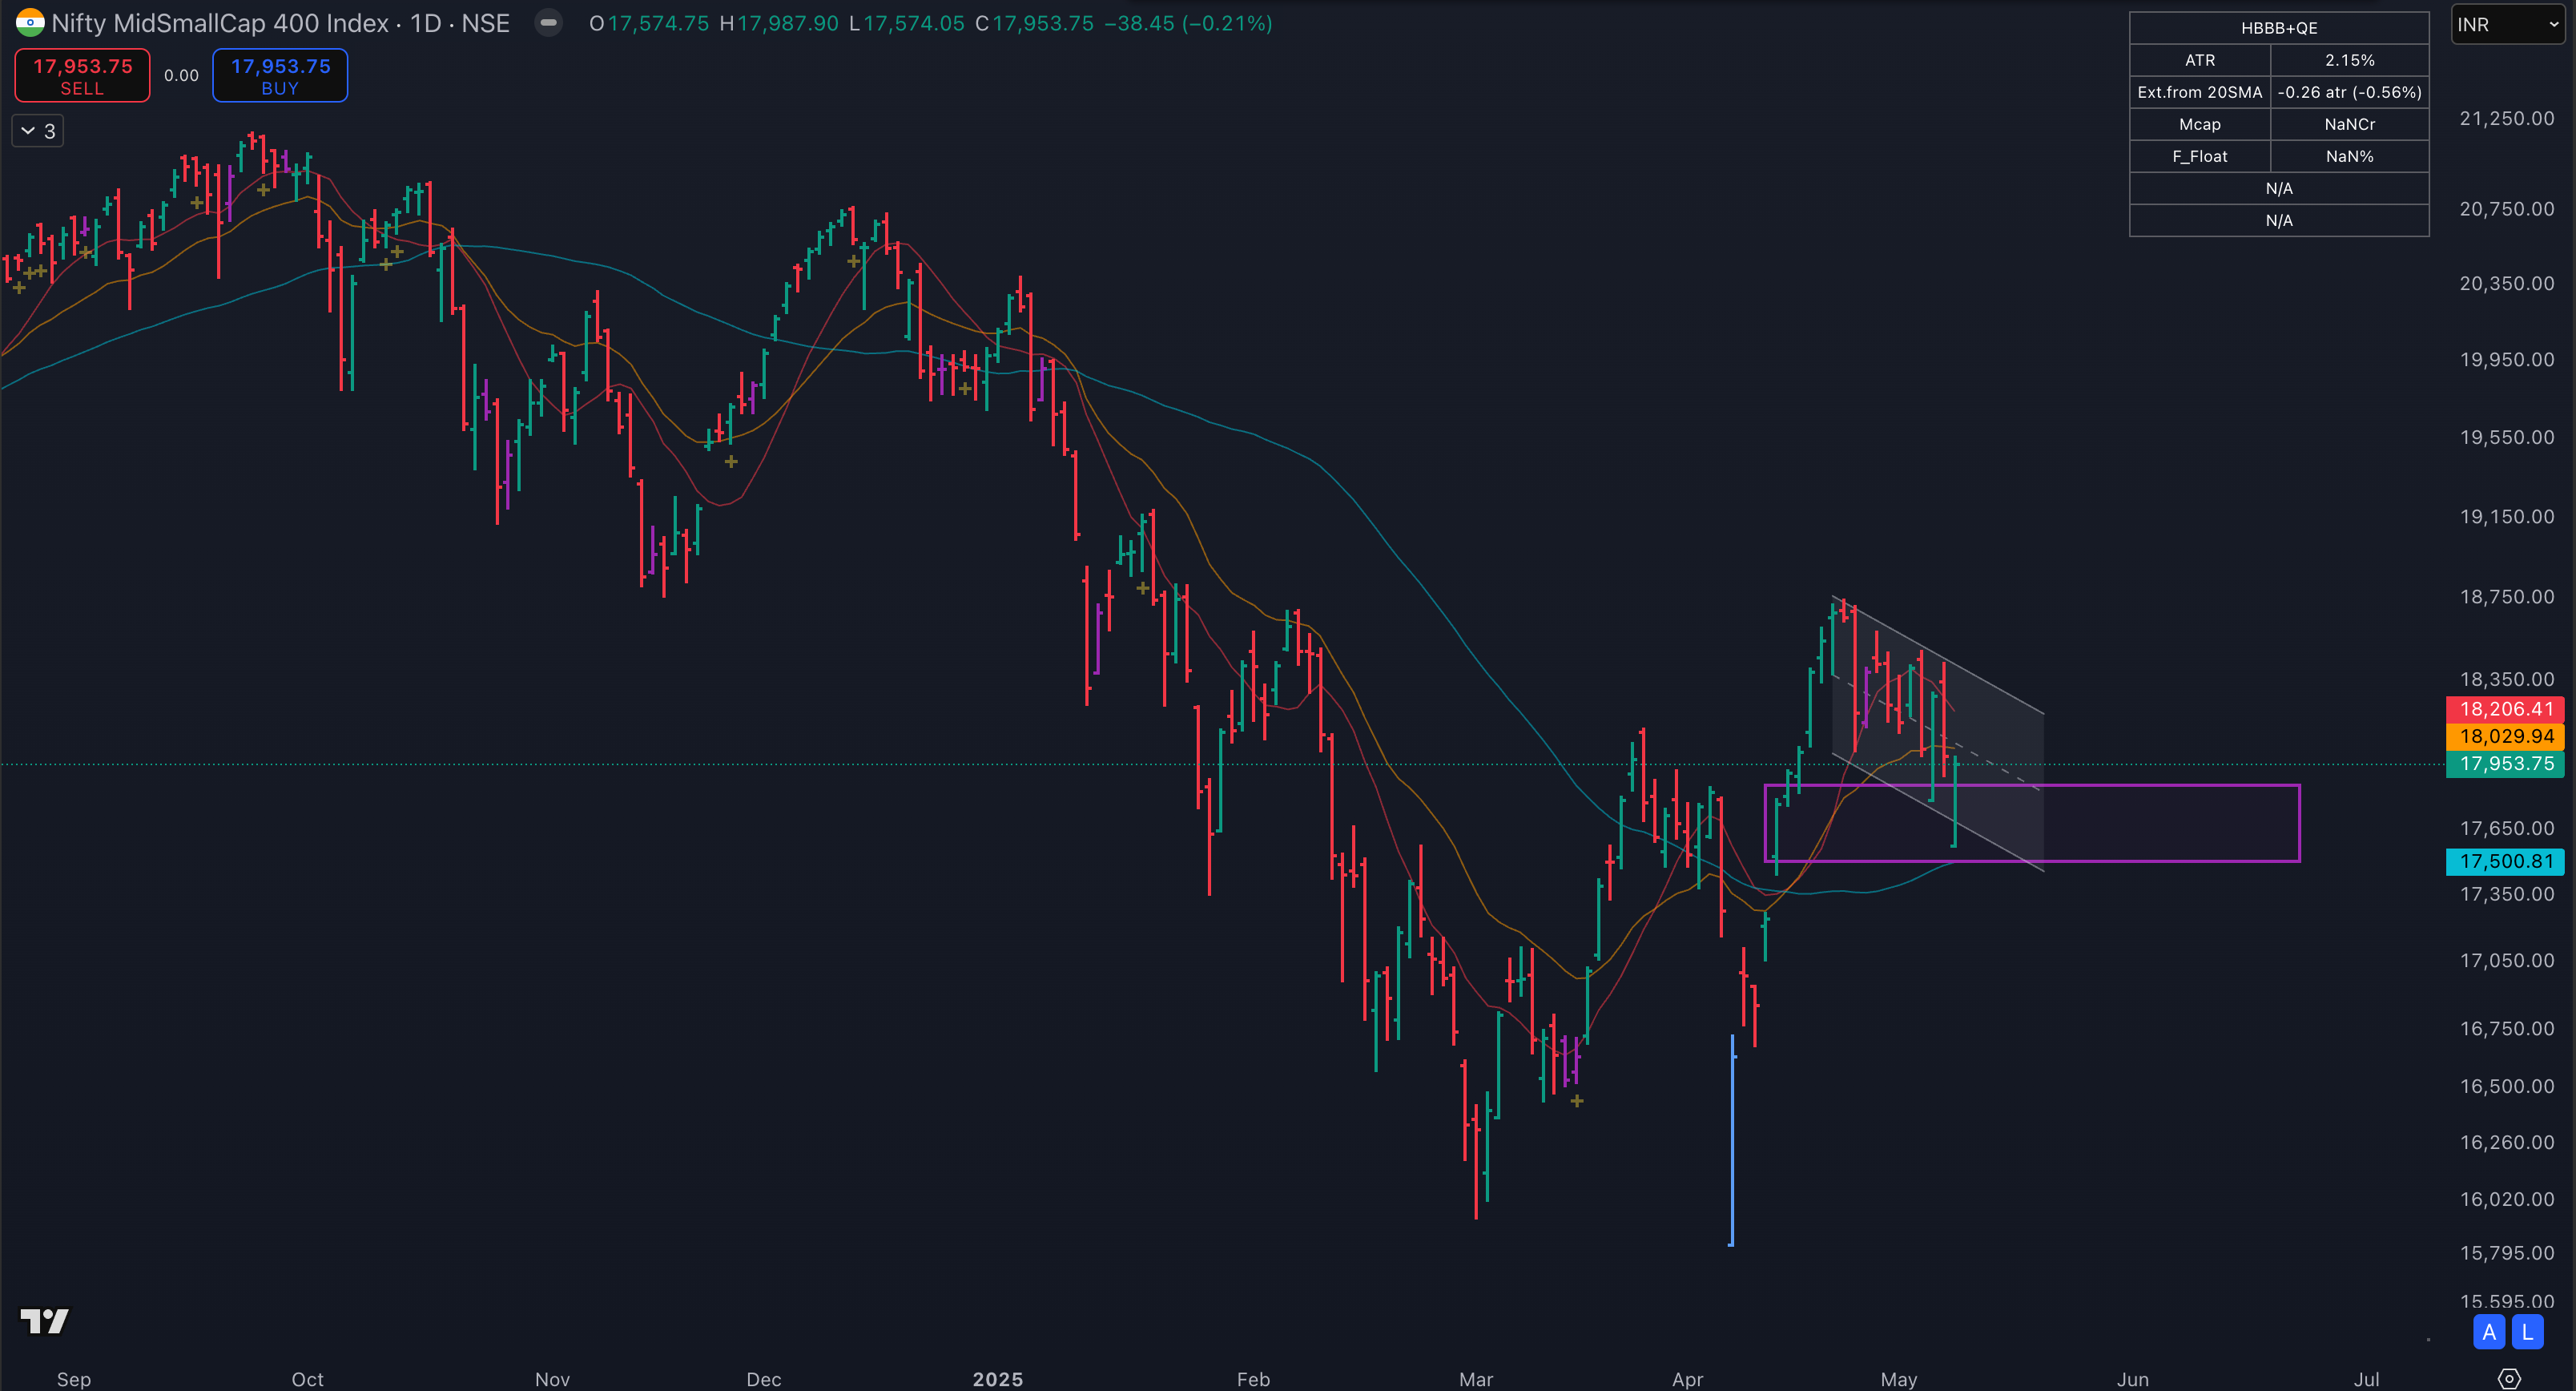Click the cyan 17,500.81 price label
This screenshot has width=2576, height=1391.
2505,861
